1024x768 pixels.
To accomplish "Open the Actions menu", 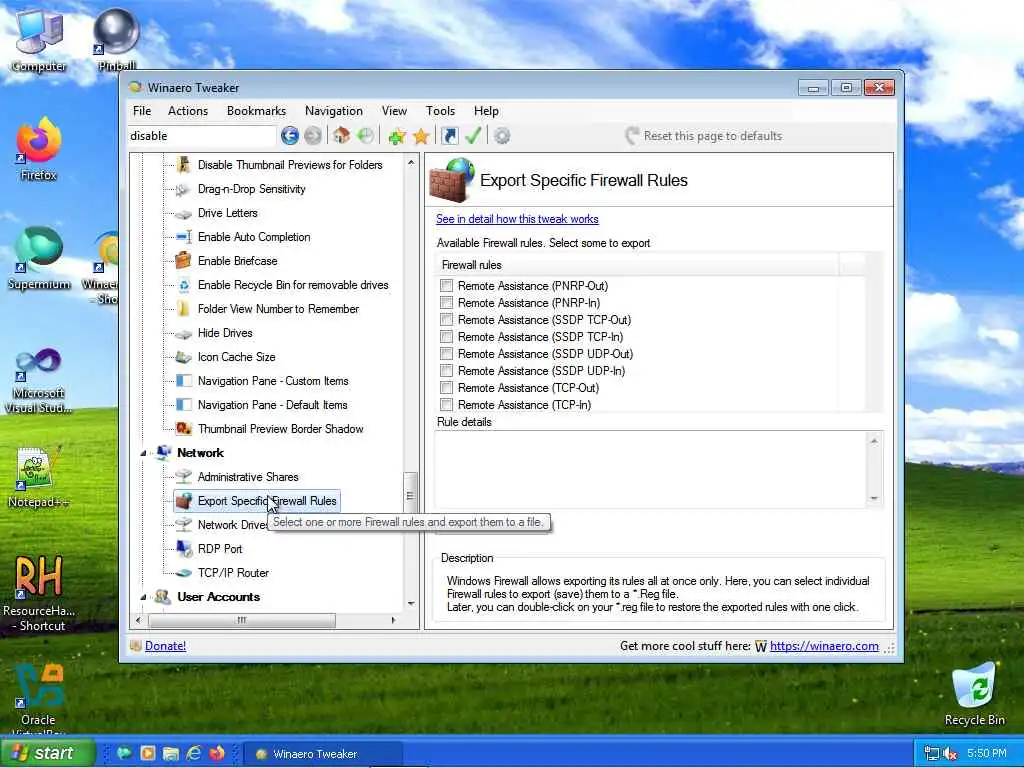I will click(x=187, y=111).
